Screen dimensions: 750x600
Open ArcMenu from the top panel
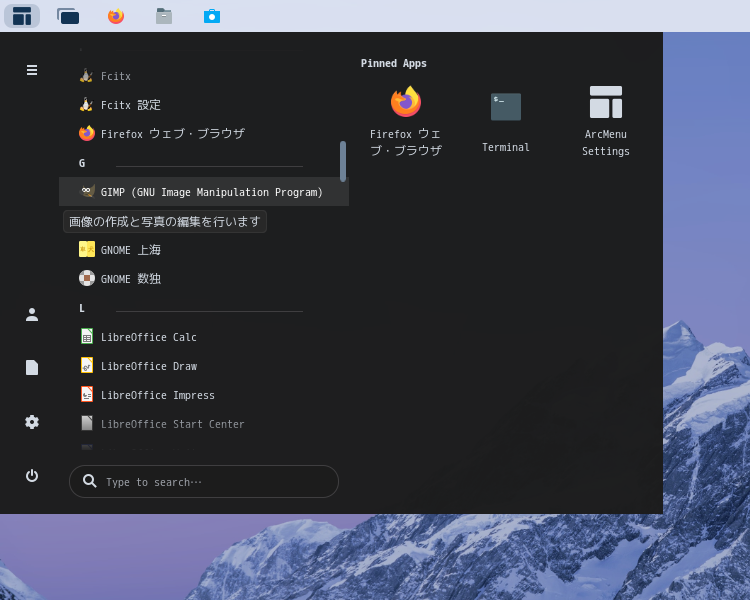pos(22,16)
